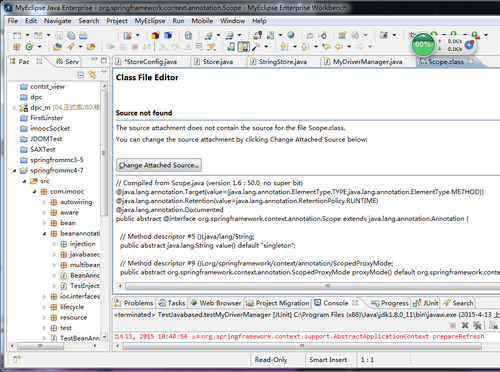The width and height of the screenshot is (500, 372).
Task: Click the 60% memory accelerator ball
Action: 423,44
